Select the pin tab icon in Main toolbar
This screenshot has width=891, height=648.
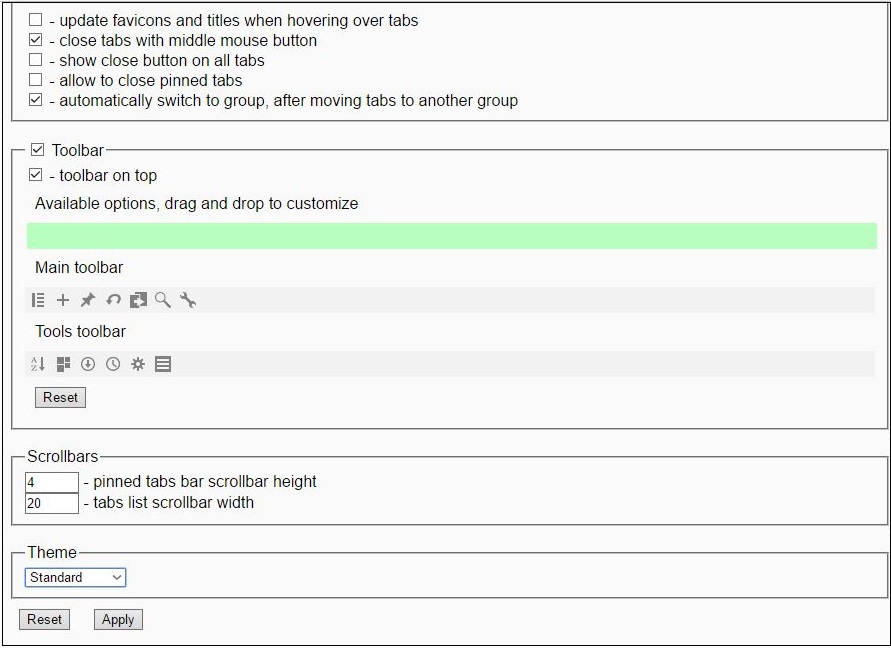click(88, 300)
